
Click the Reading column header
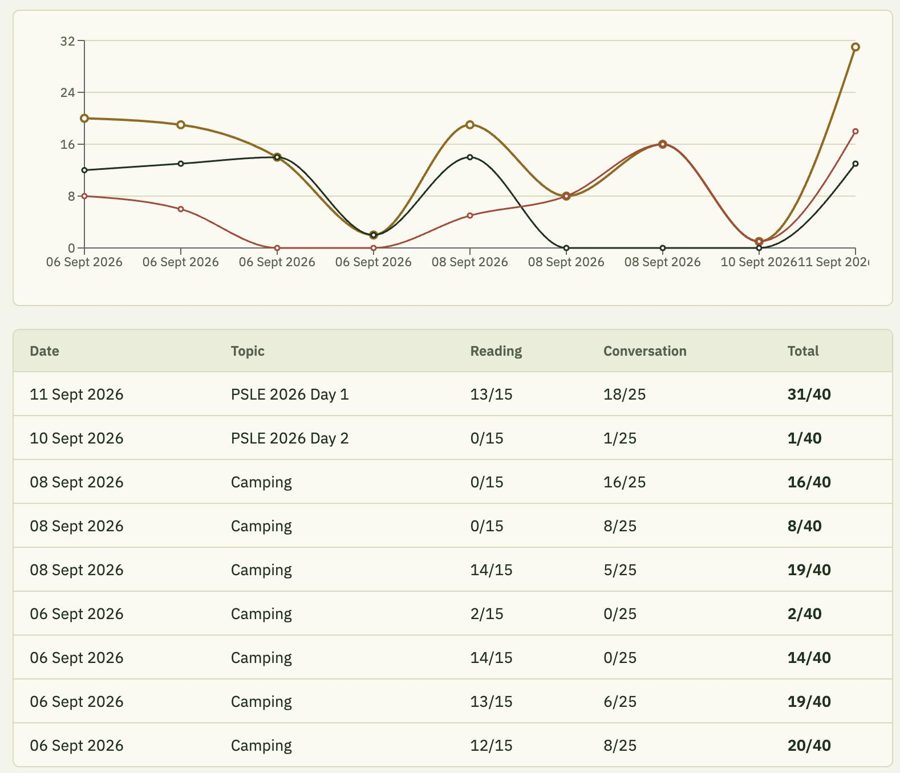point(496,351)
